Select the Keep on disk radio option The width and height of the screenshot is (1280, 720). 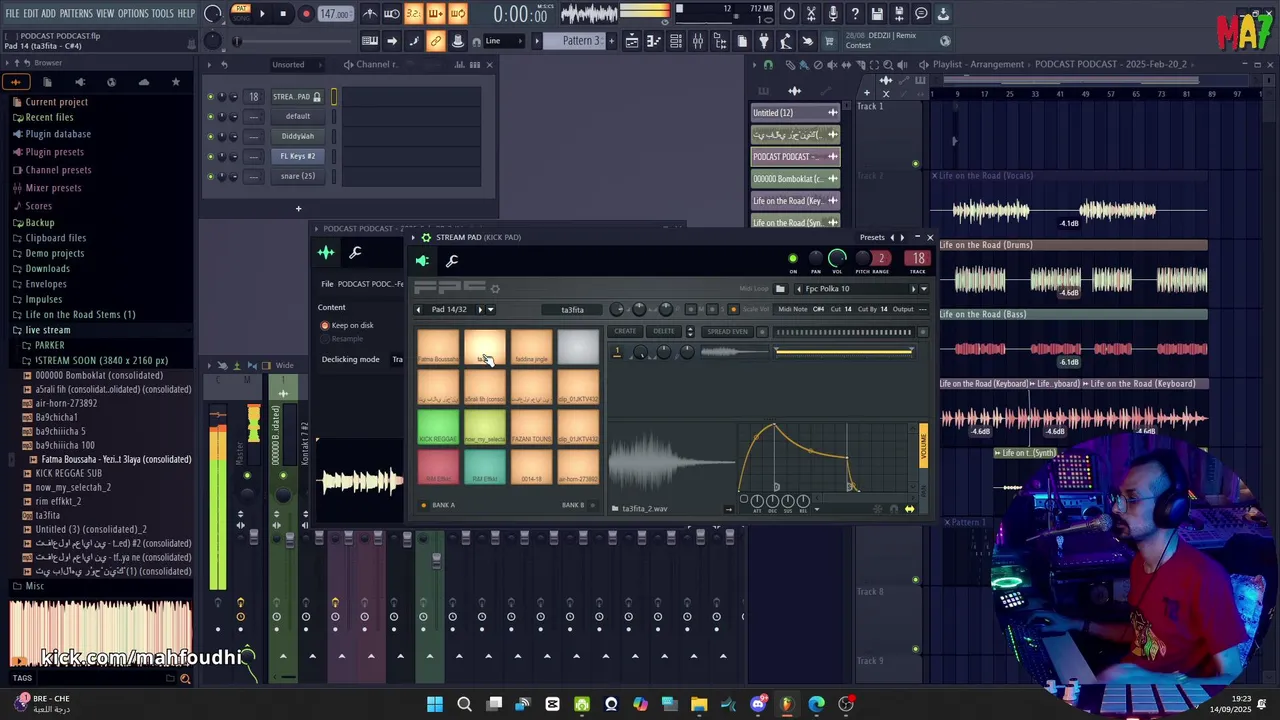325,325
